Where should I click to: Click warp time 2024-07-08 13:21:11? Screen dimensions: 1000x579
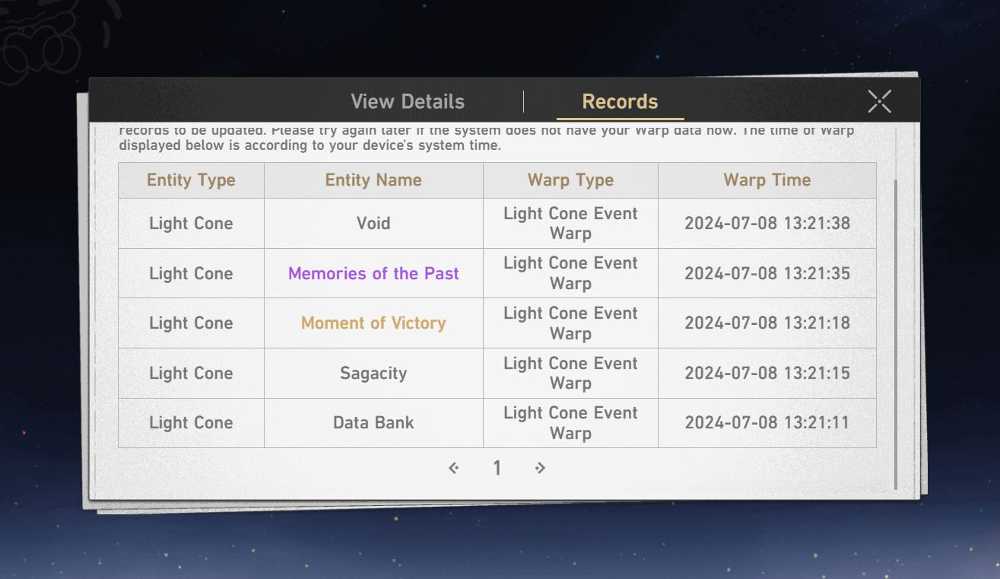(767, 423)
